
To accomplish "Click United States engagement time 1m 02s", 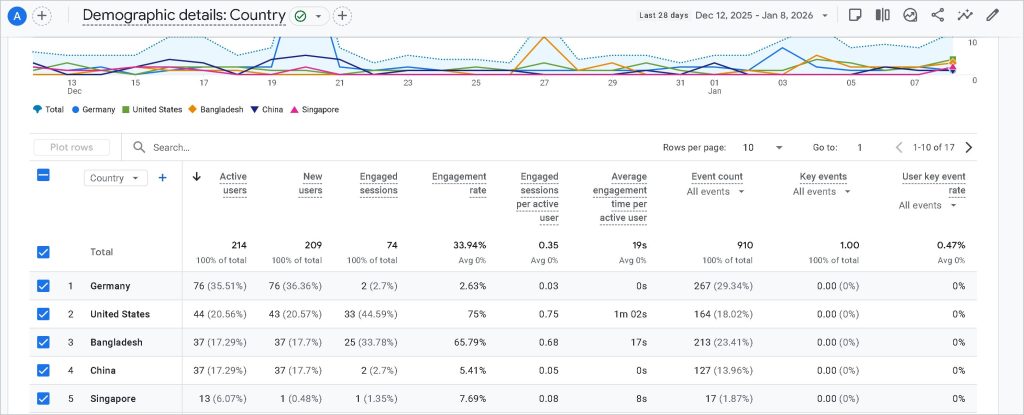I will [x=630, y=314].
